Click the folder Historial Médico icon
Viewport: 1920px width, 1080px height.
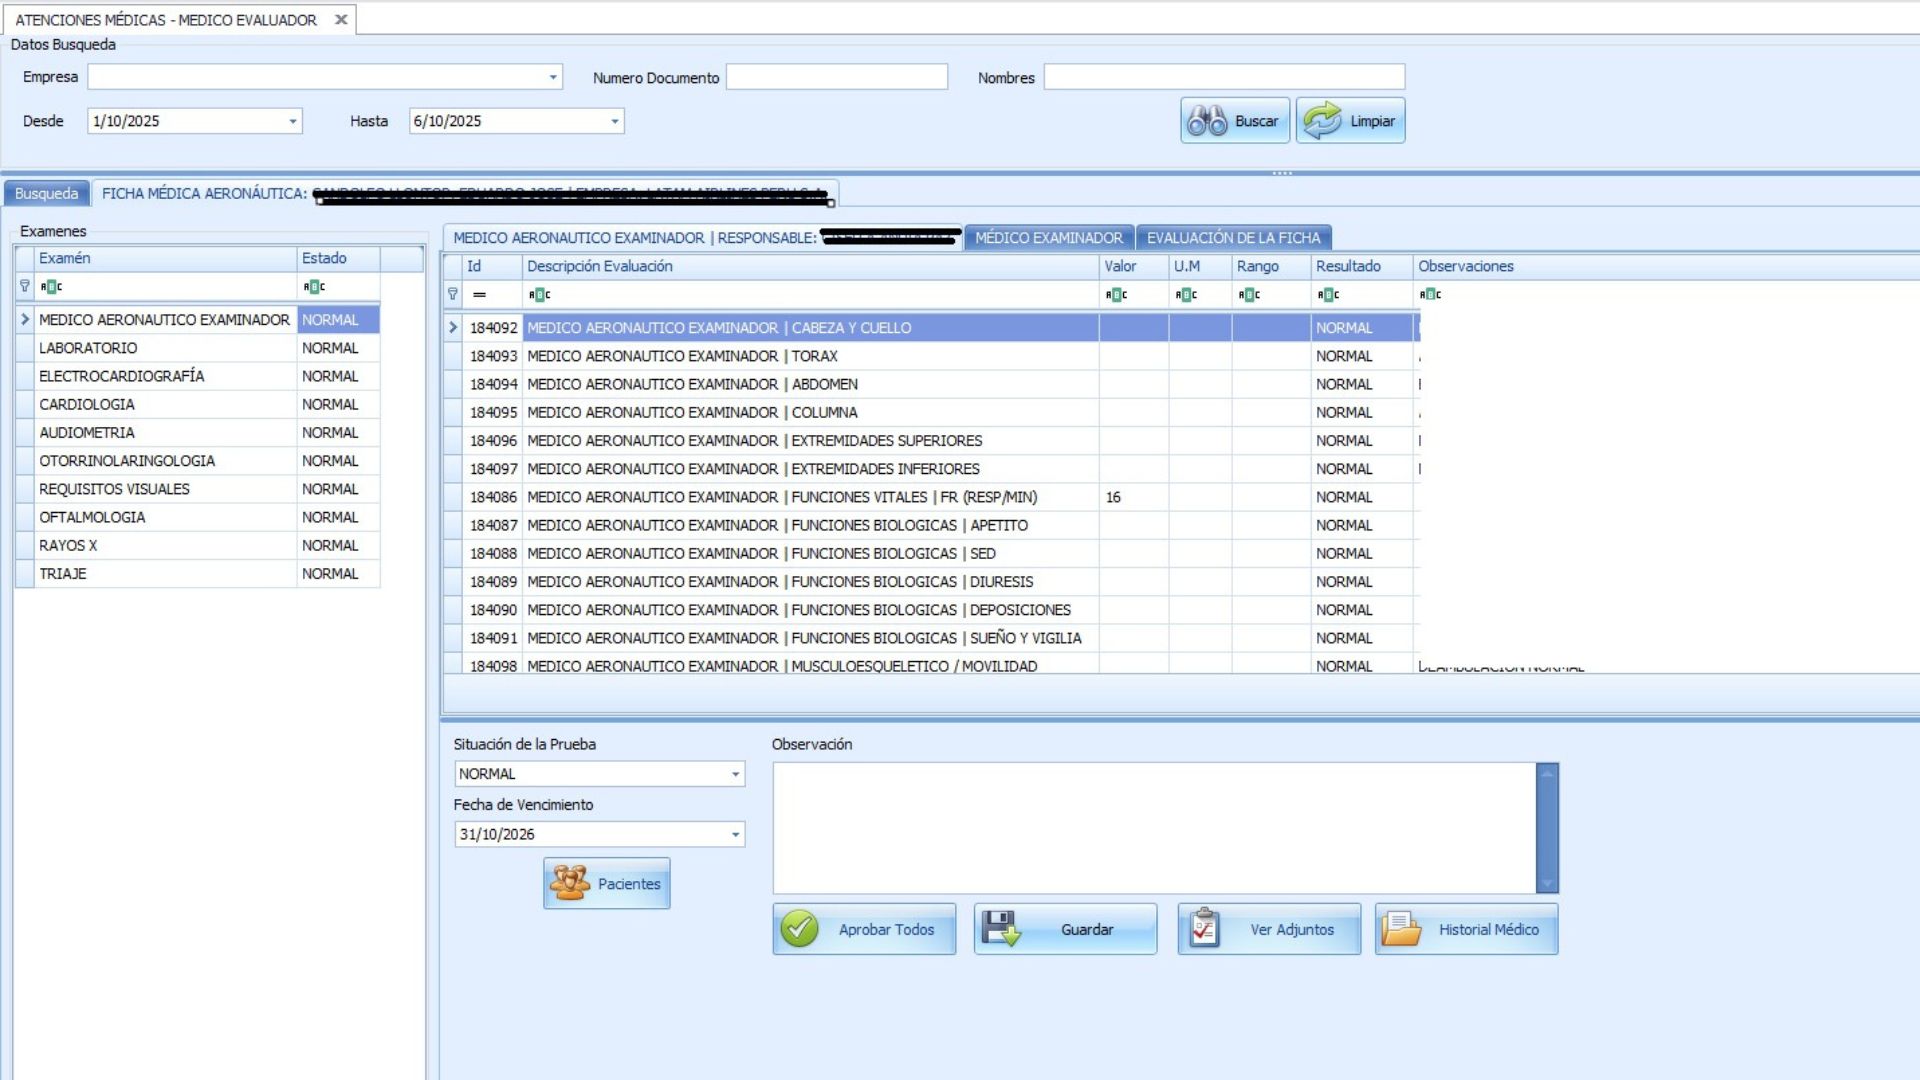coord(1401,929)
